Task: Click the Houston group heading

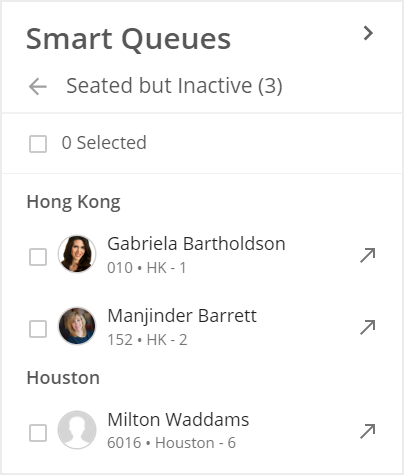Action: [x=63, y=378]
